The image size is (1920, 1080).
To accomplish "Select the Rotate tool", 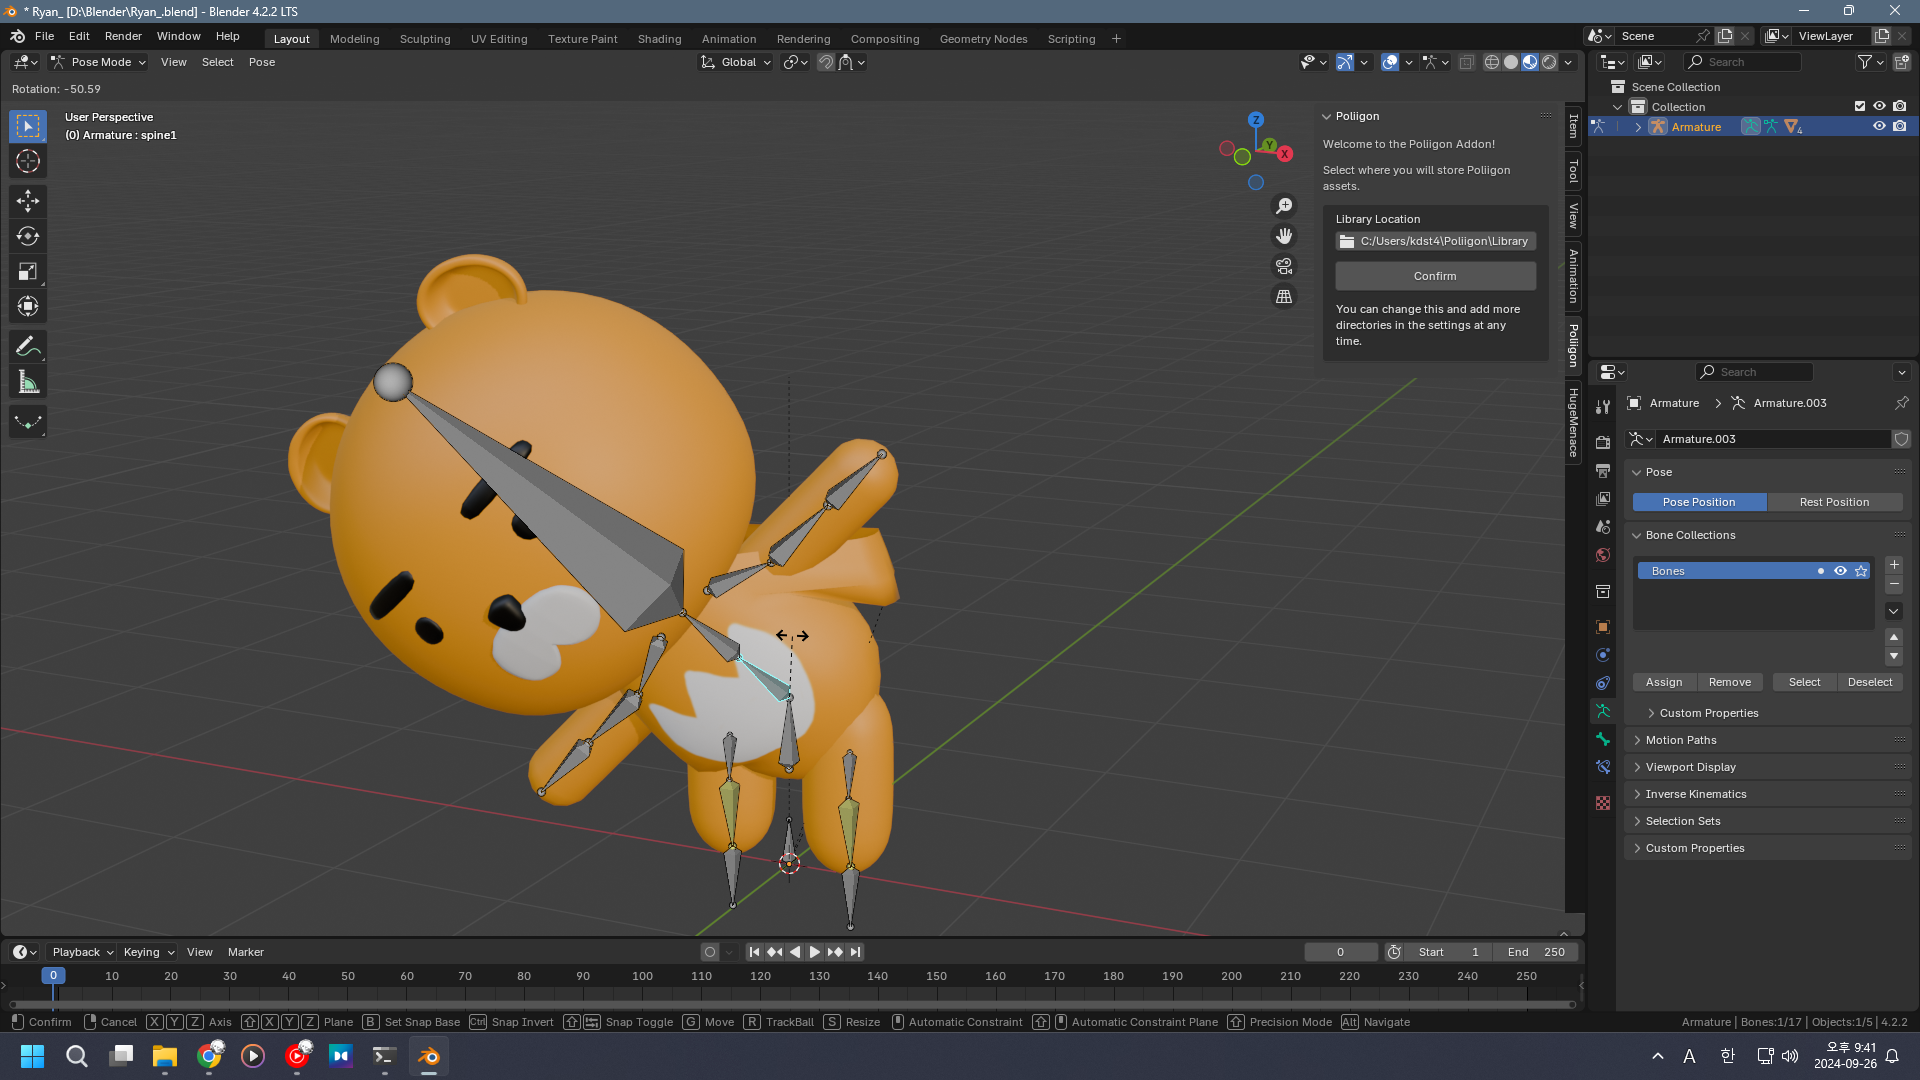I will pyautogui.click(x=28, y=236).
